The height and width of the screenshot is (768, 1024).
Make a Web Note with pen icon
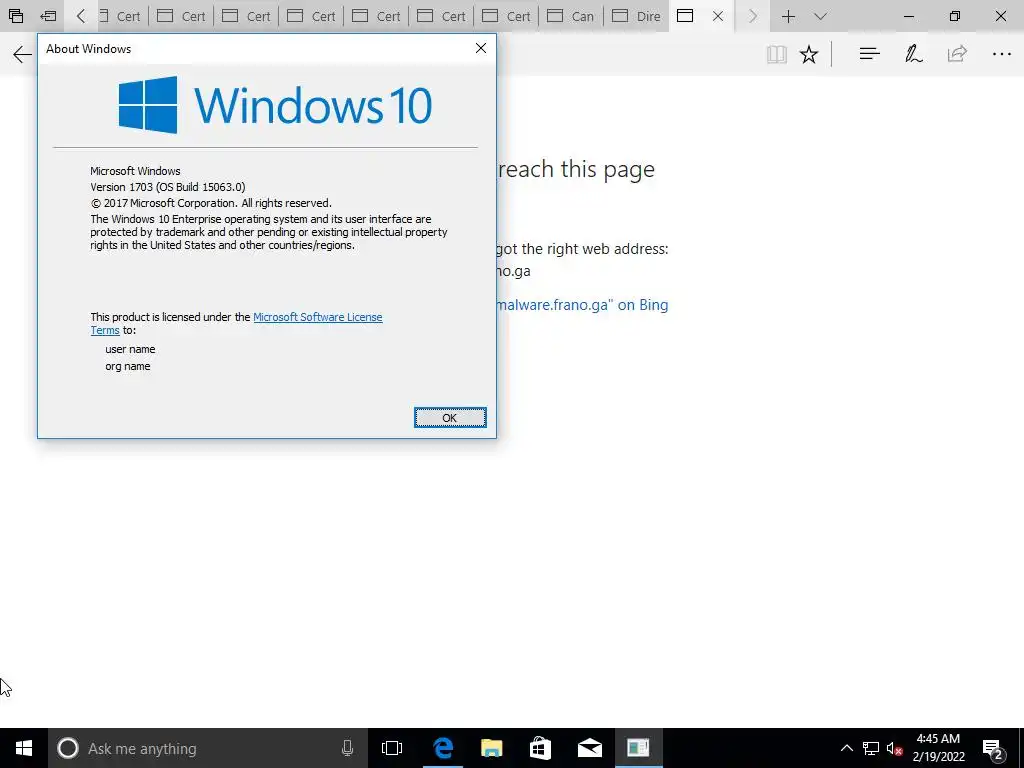[x=913, y=54]
